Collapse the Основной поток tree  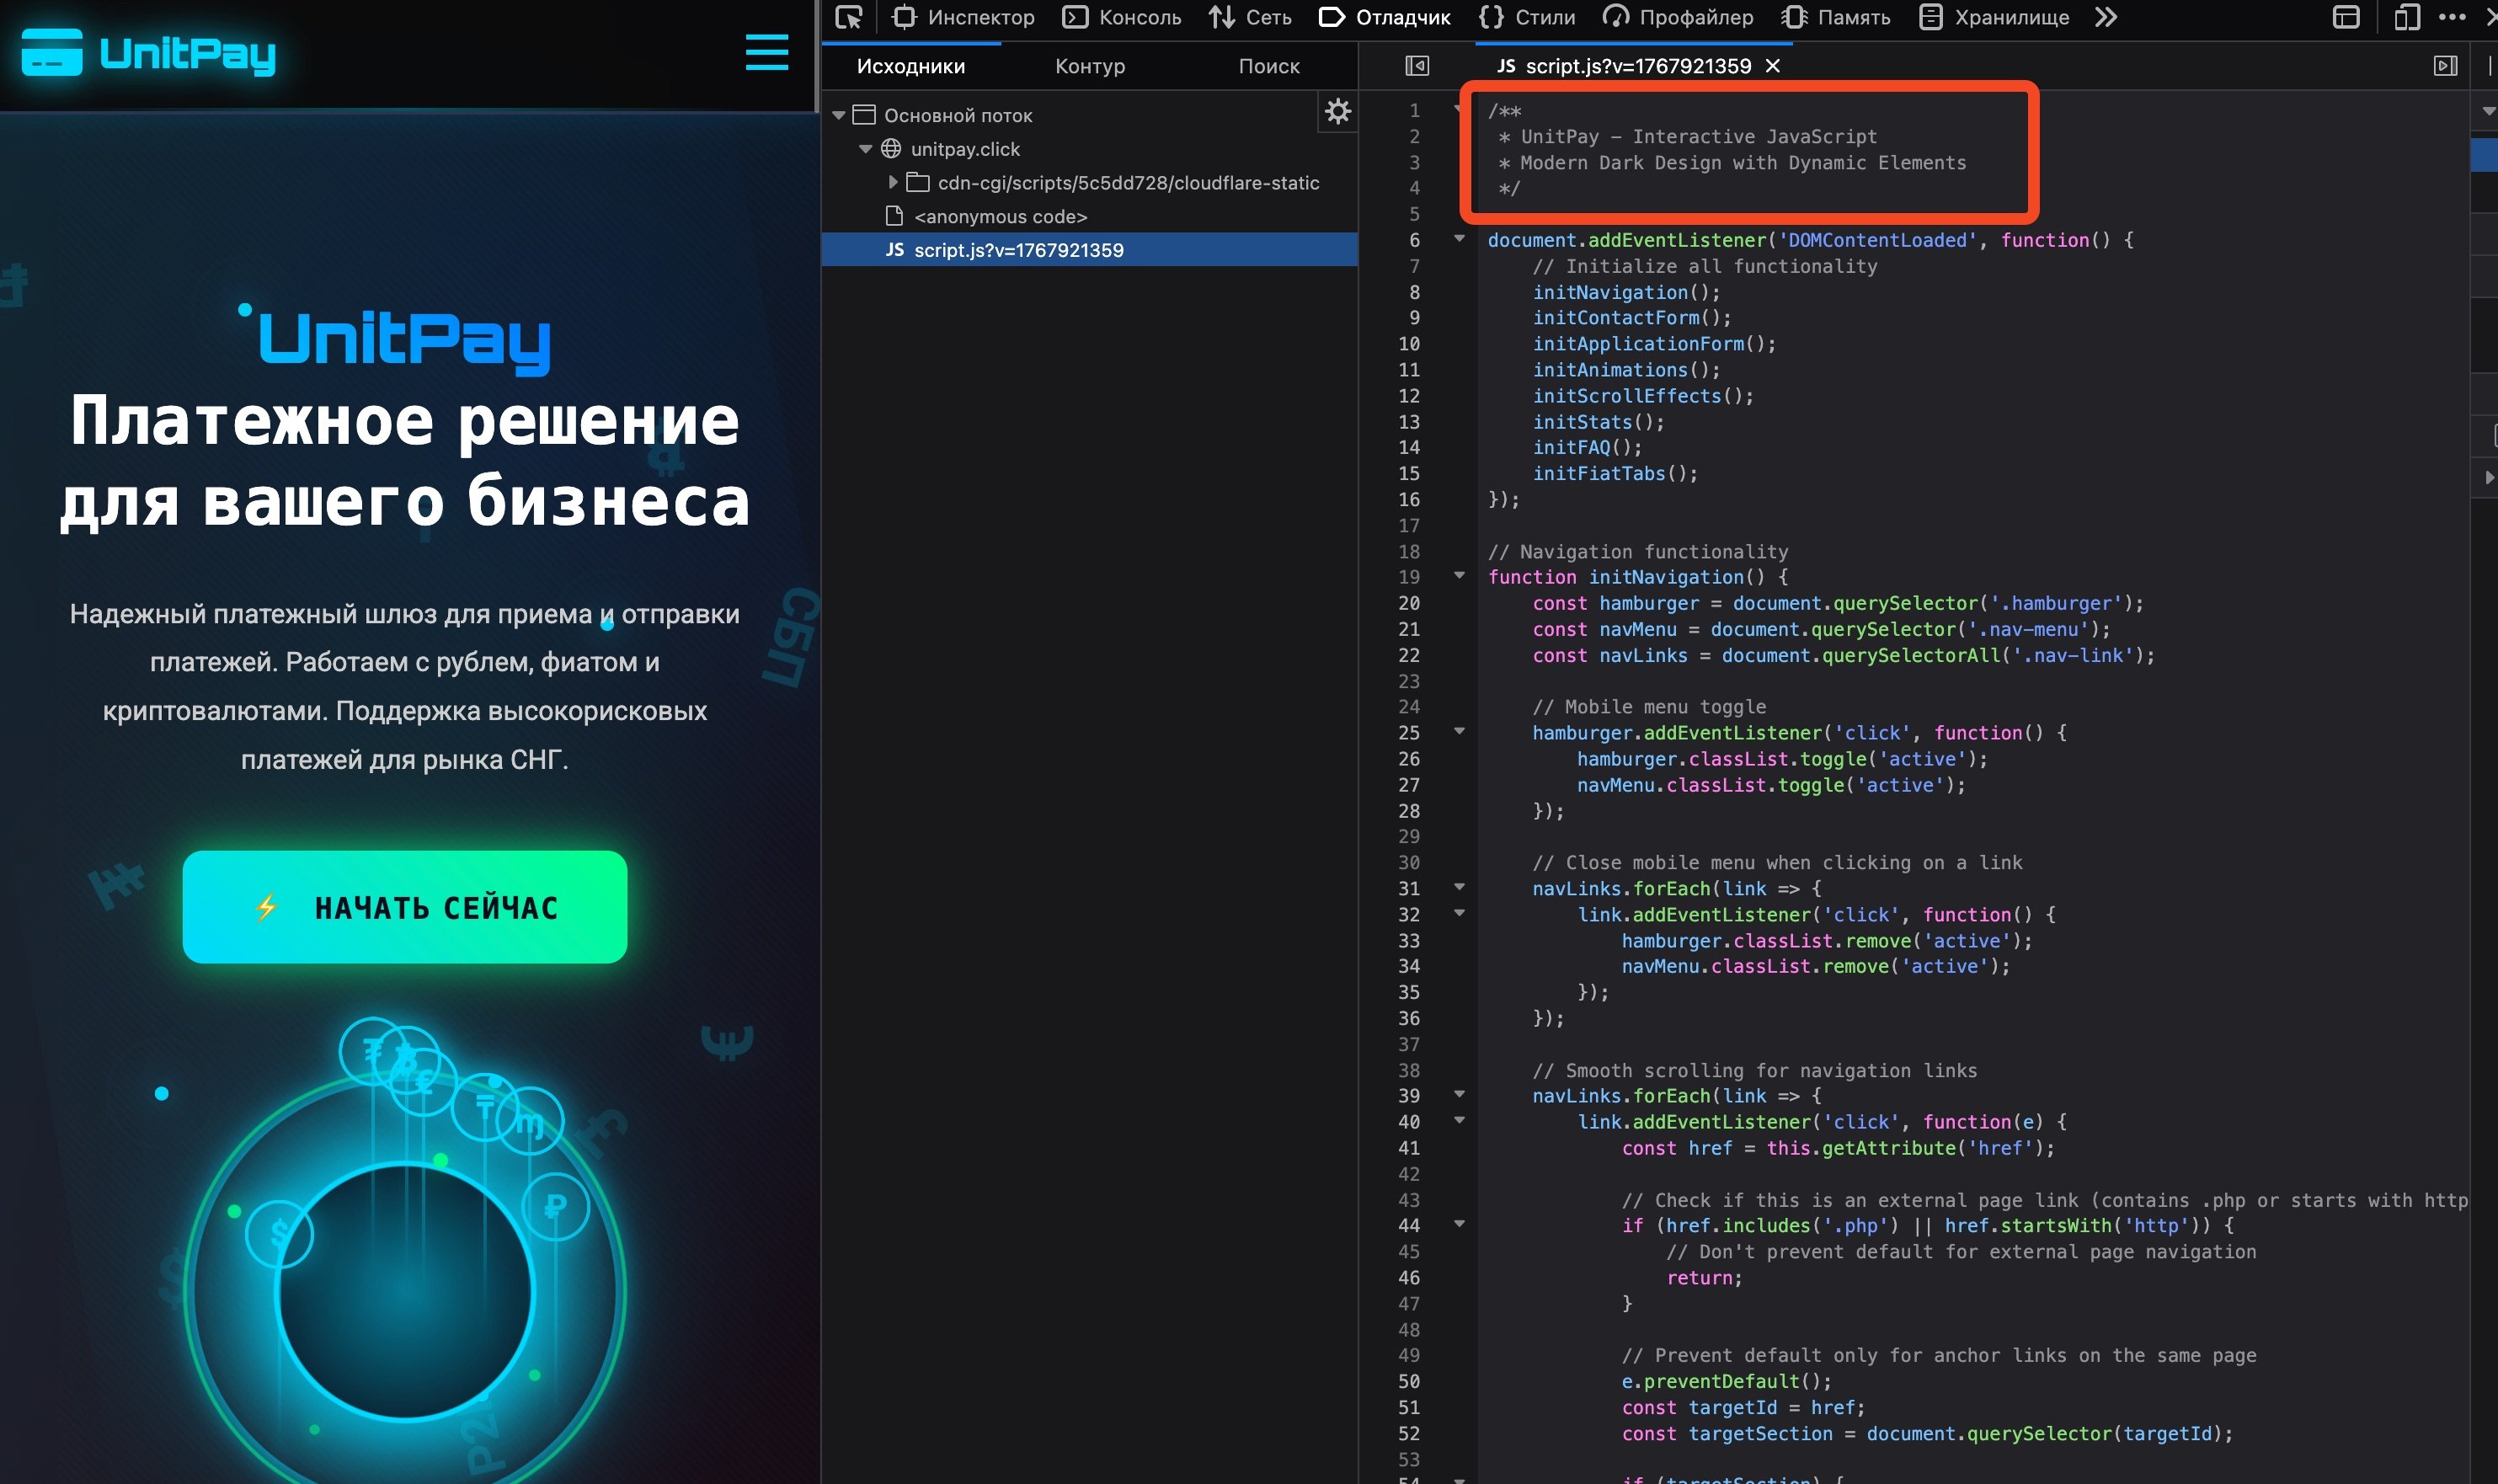[839, 115]
